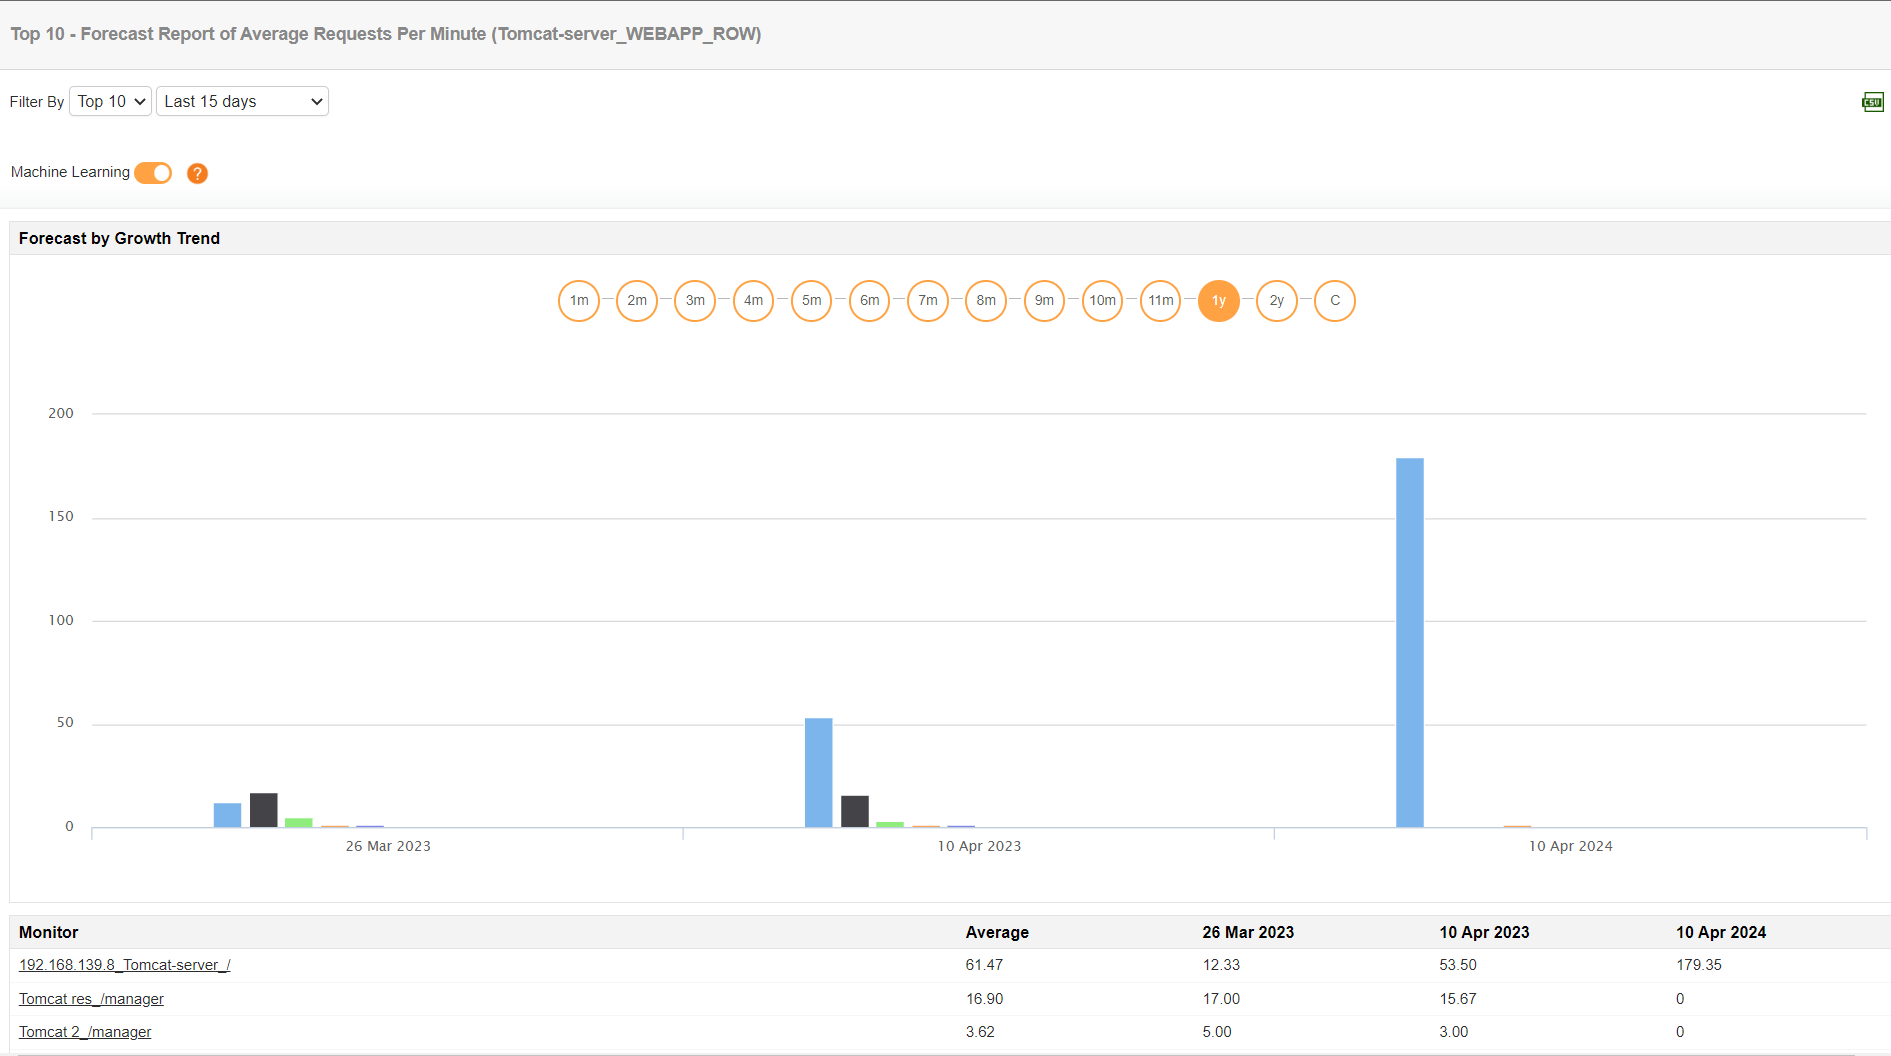Screen dimensions: 1891x1056
Task: Open the 192.168.139.8_Tomcat-server_/ monitor link
Action: (x=125, y=965)
